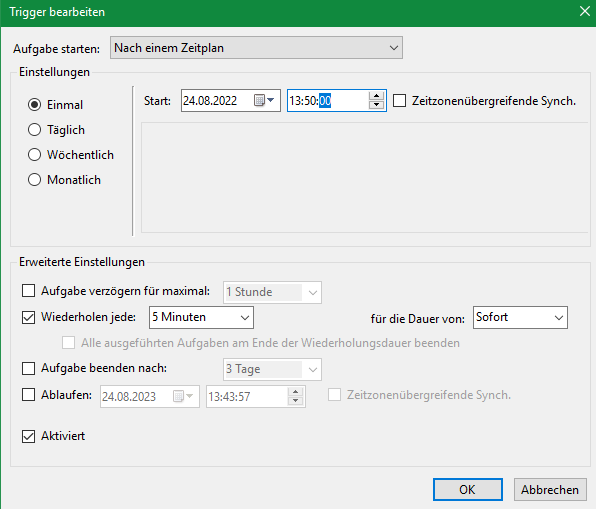Increase the start time with up arrow

pyautogui.click(x=376, y=96)
